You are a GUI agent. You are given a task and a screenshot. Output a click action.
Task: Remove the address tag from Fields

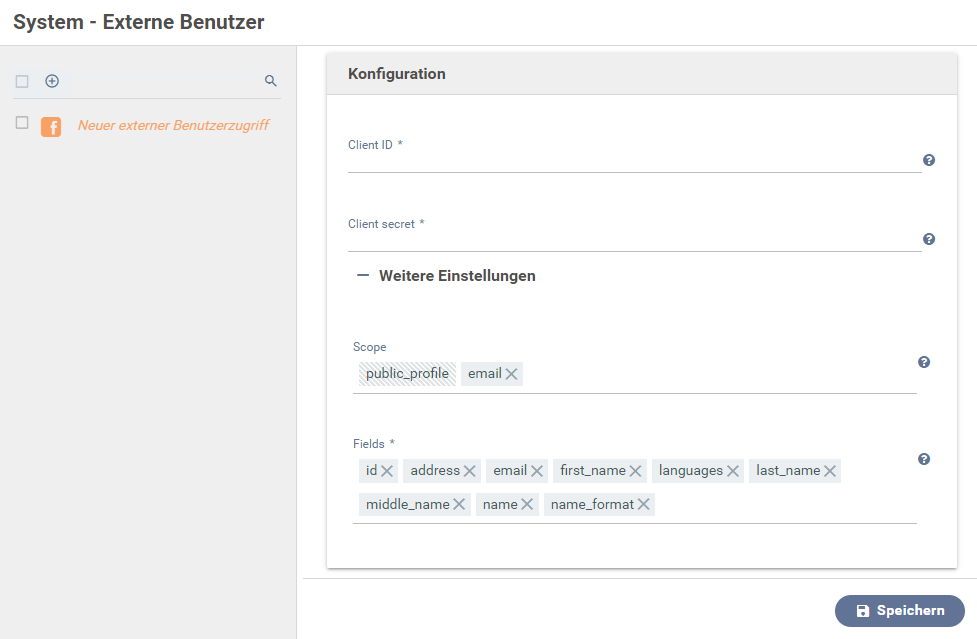pyautogui.click(x=470, y=471)
